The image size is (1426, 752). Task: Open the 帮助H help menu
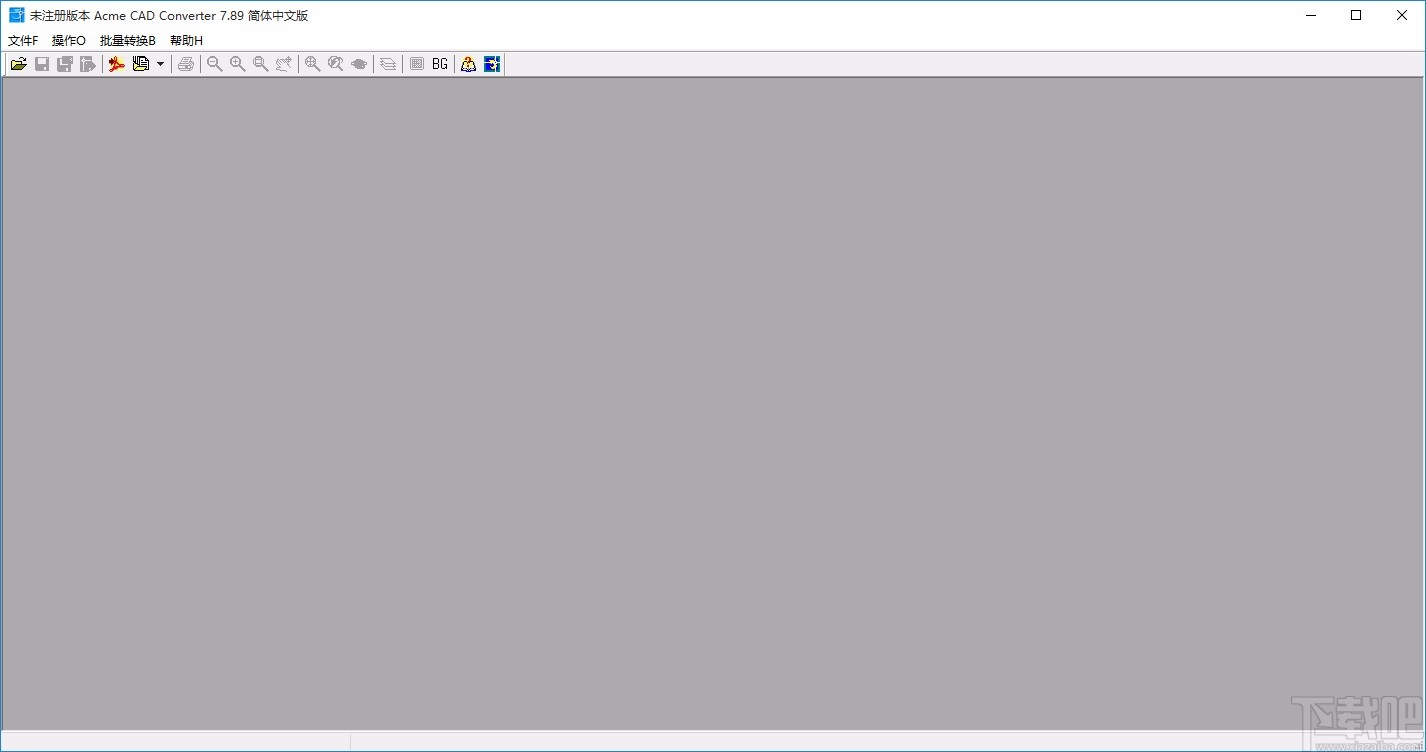[186, 40]
